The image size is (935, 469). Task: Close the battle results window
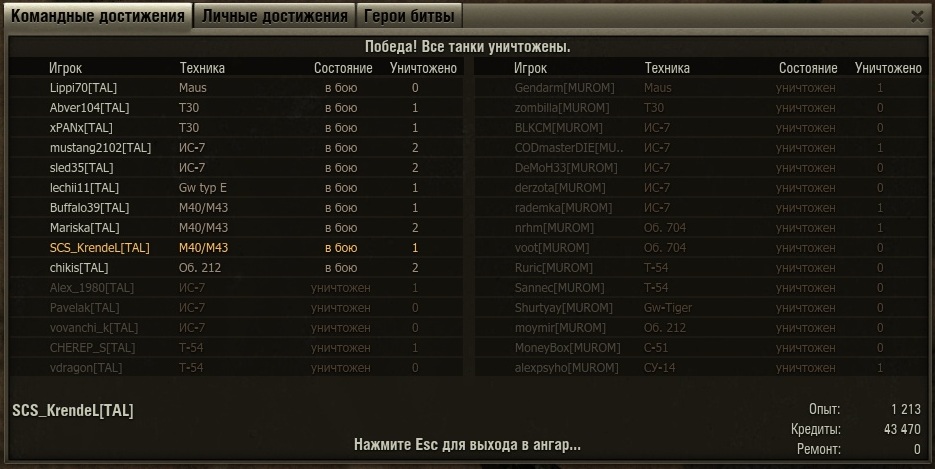(x=918, y=17)
